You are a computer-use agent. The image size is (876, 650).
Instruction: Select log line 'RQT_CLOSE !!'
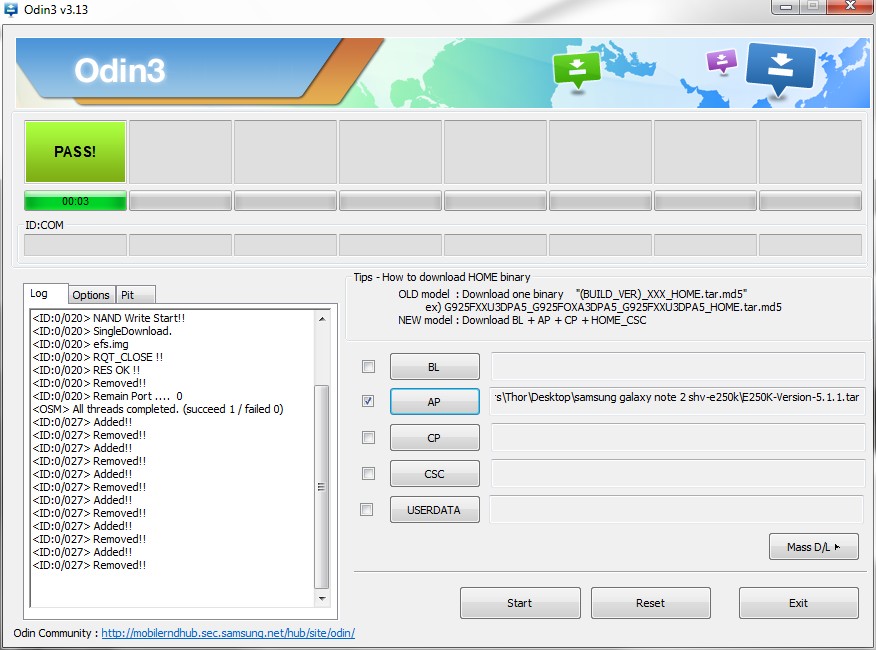point(98,357)
